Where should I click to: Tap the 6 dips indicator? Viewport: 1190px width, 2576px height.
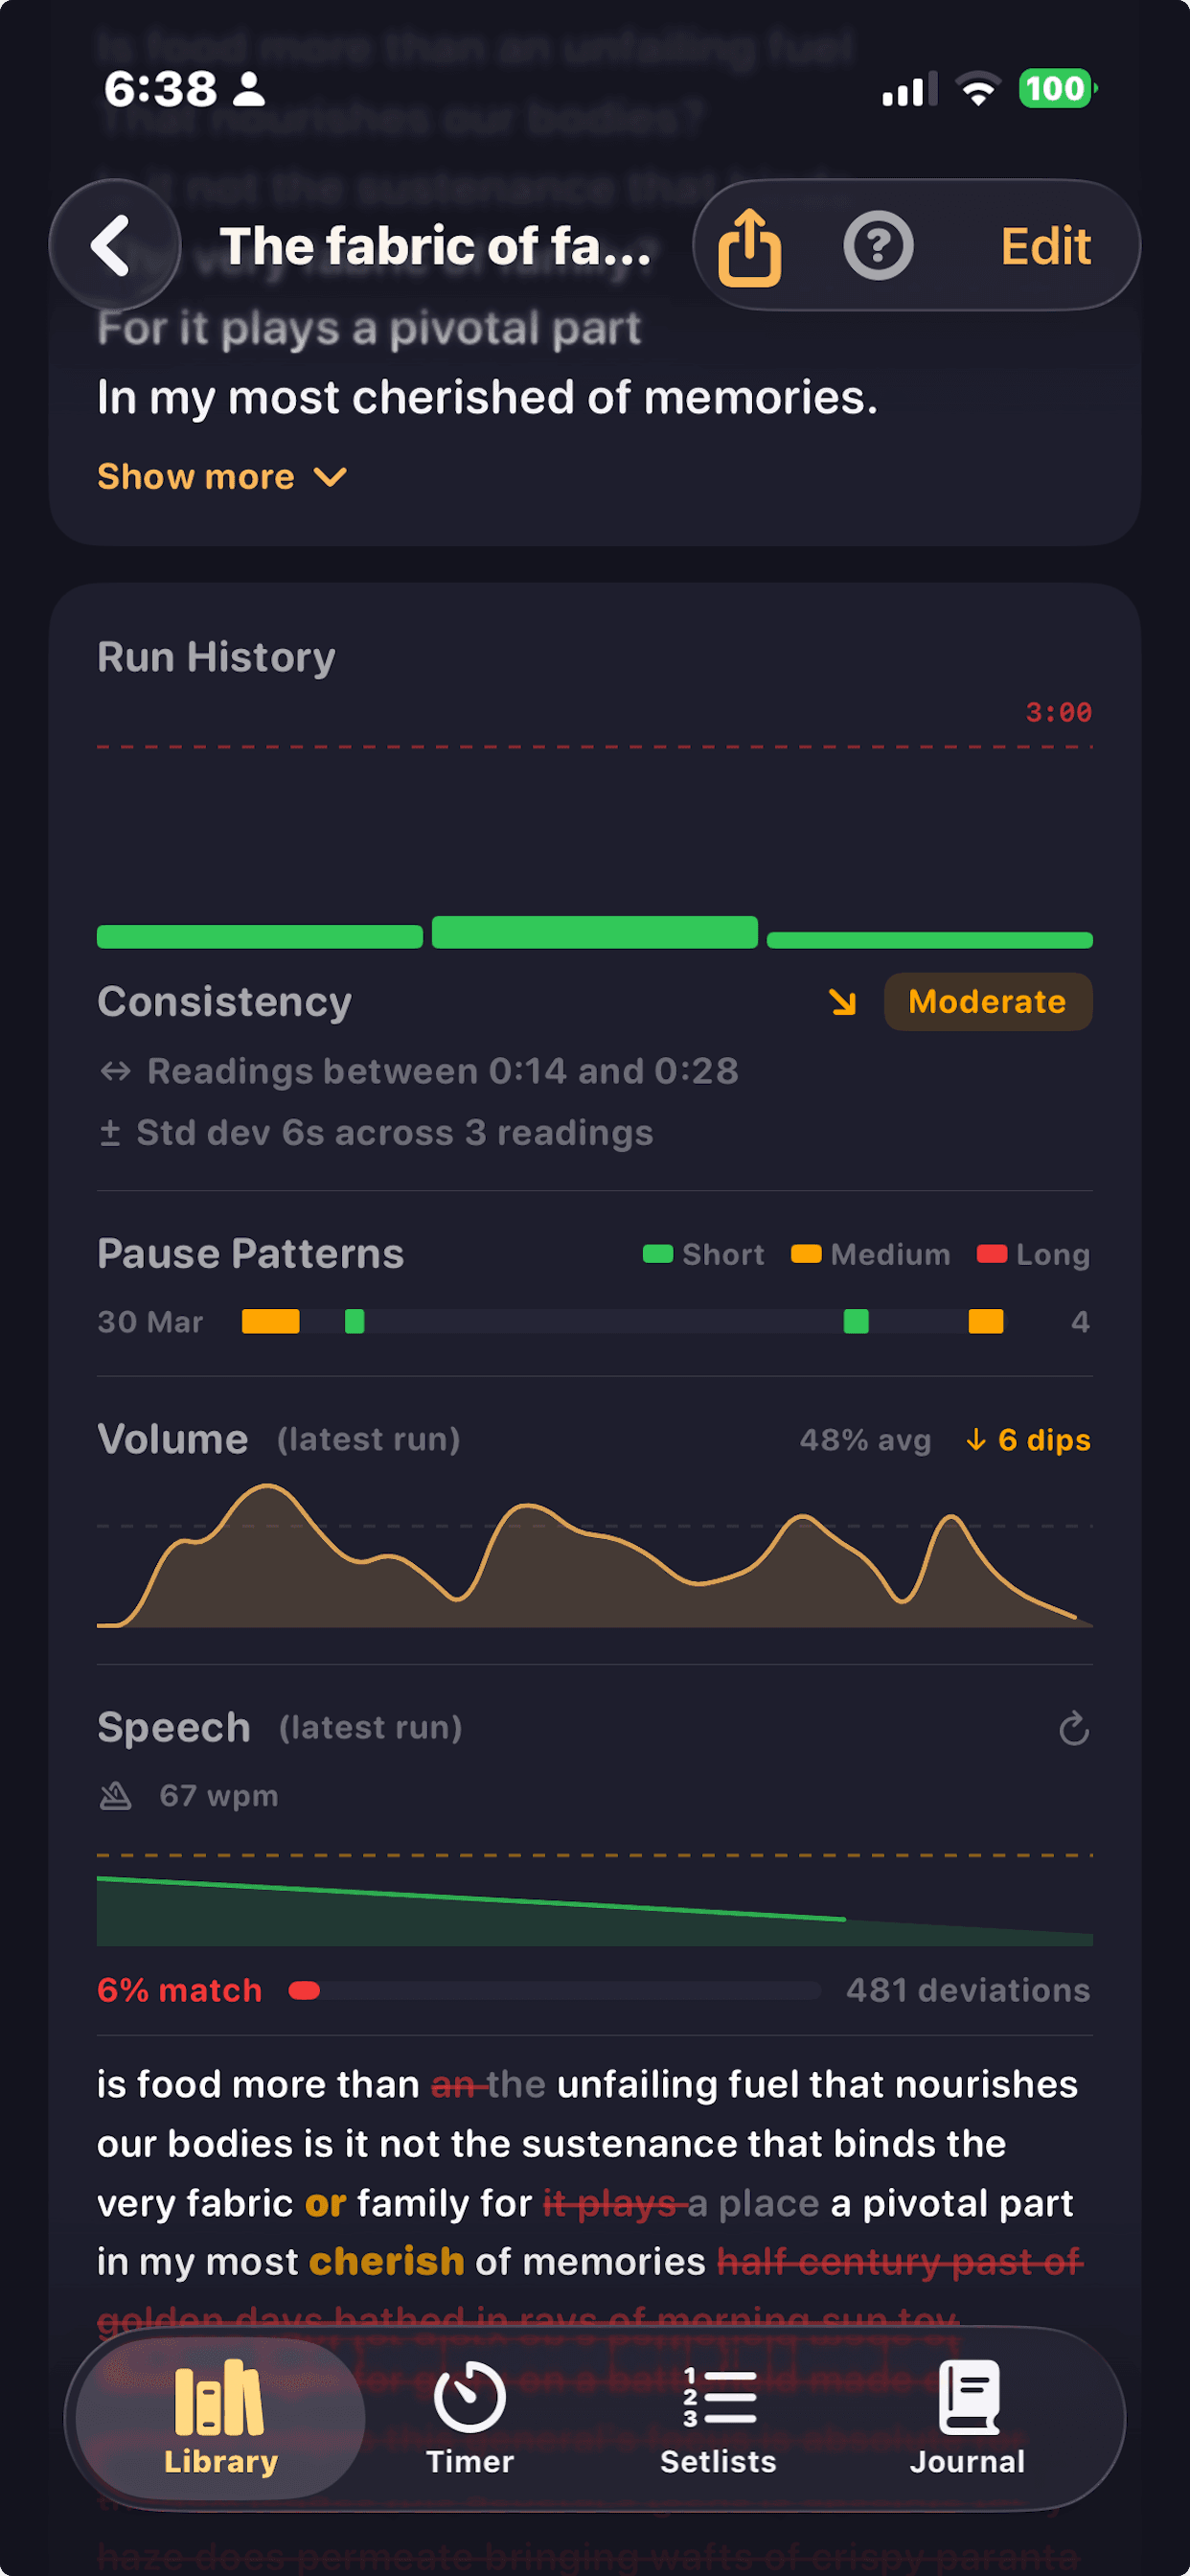tap(1028, 1440)
